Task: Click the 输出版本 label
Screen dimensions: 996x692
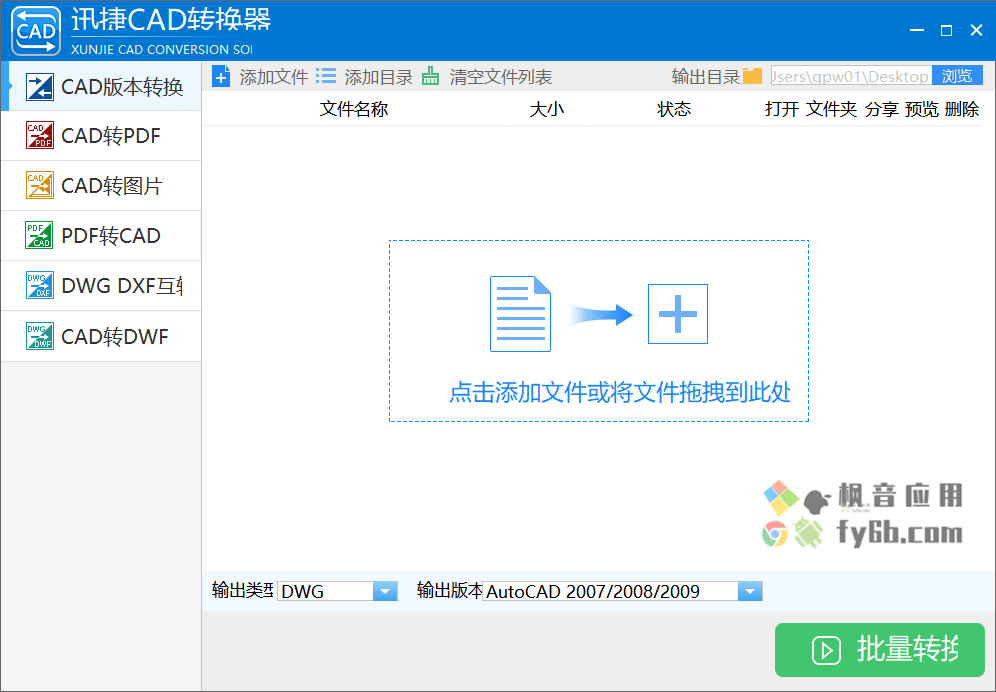Action: coord(449,590)
